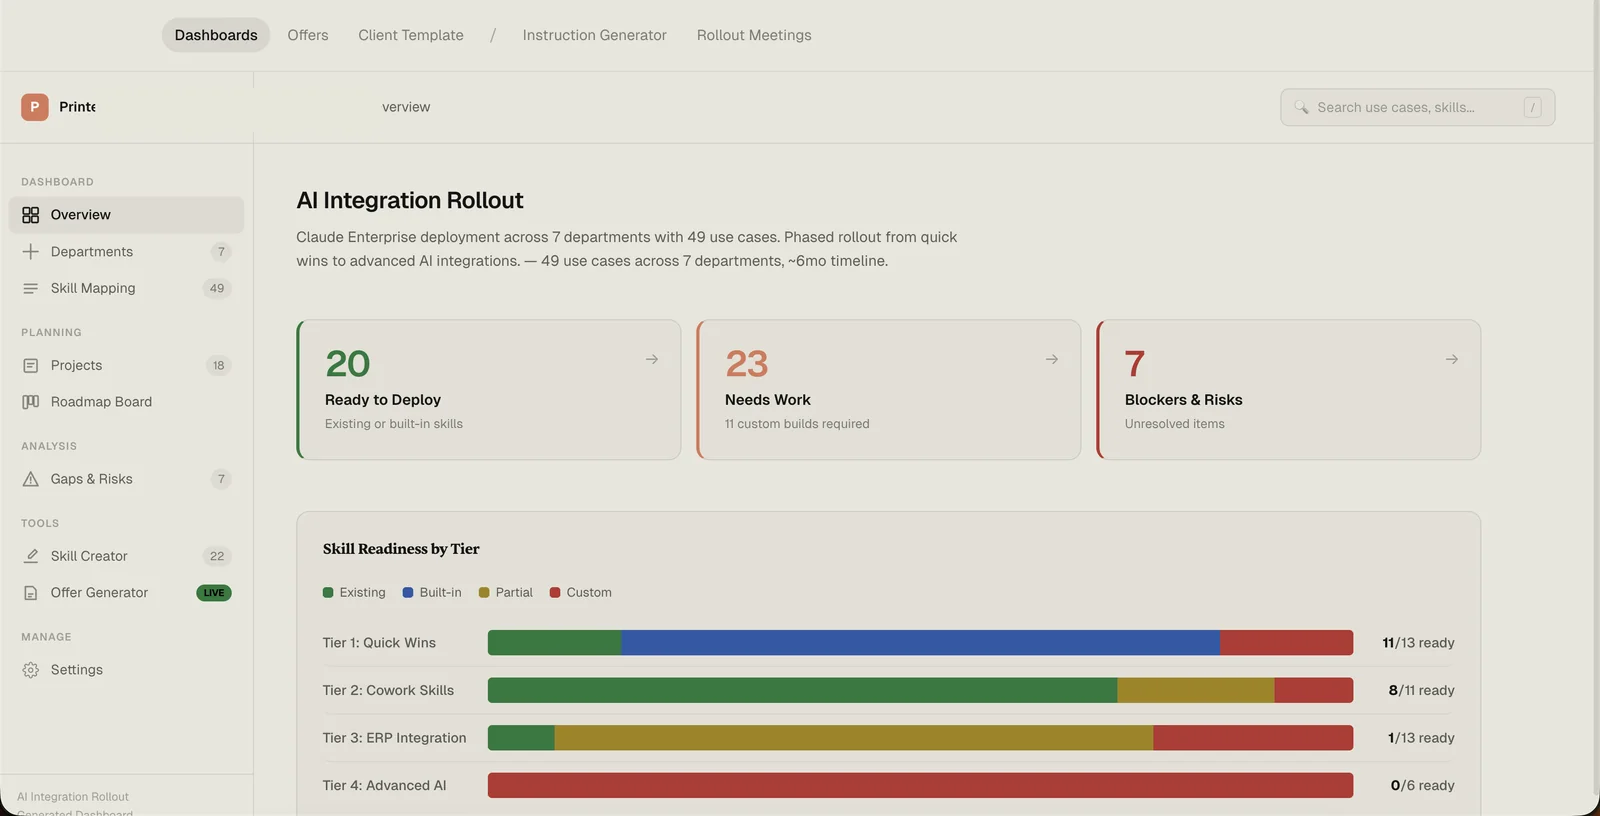This screenshot has height=816, width=1600.
Task: Click the Projects document icon
Action: click(31, 366)
